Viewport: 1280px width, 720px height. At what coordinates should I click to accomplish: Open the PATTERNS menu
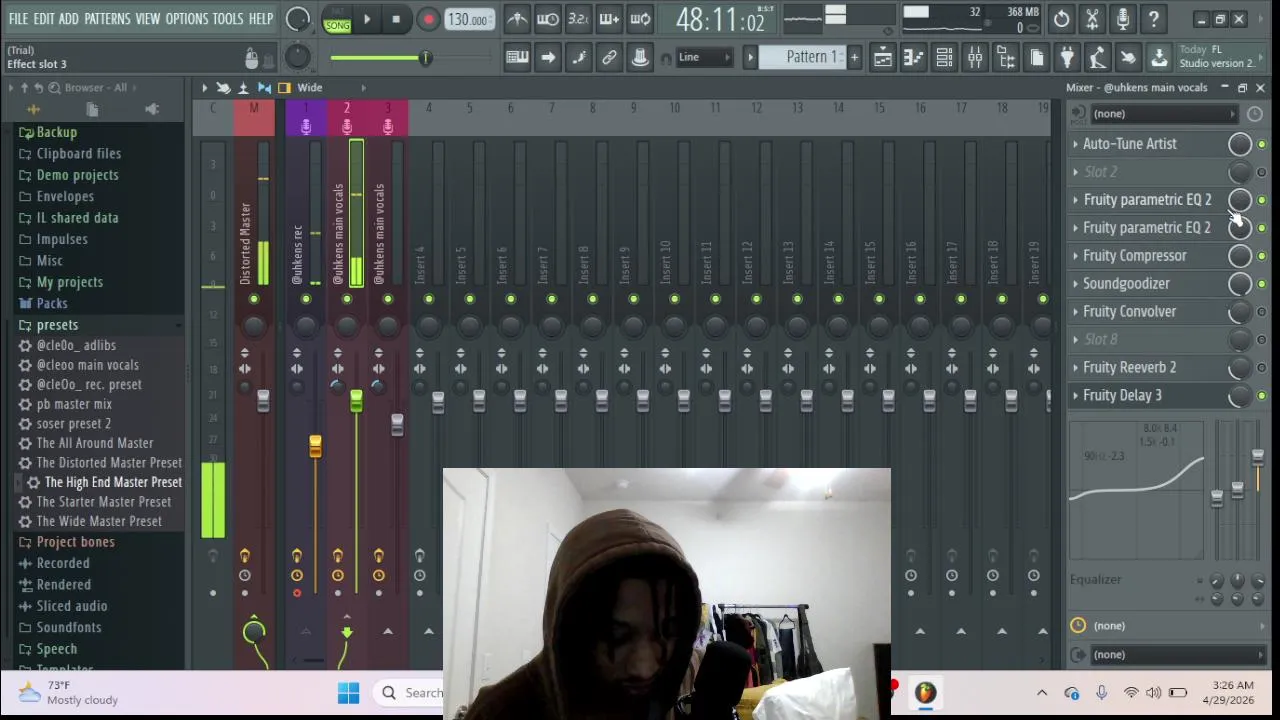pos(107,19)
